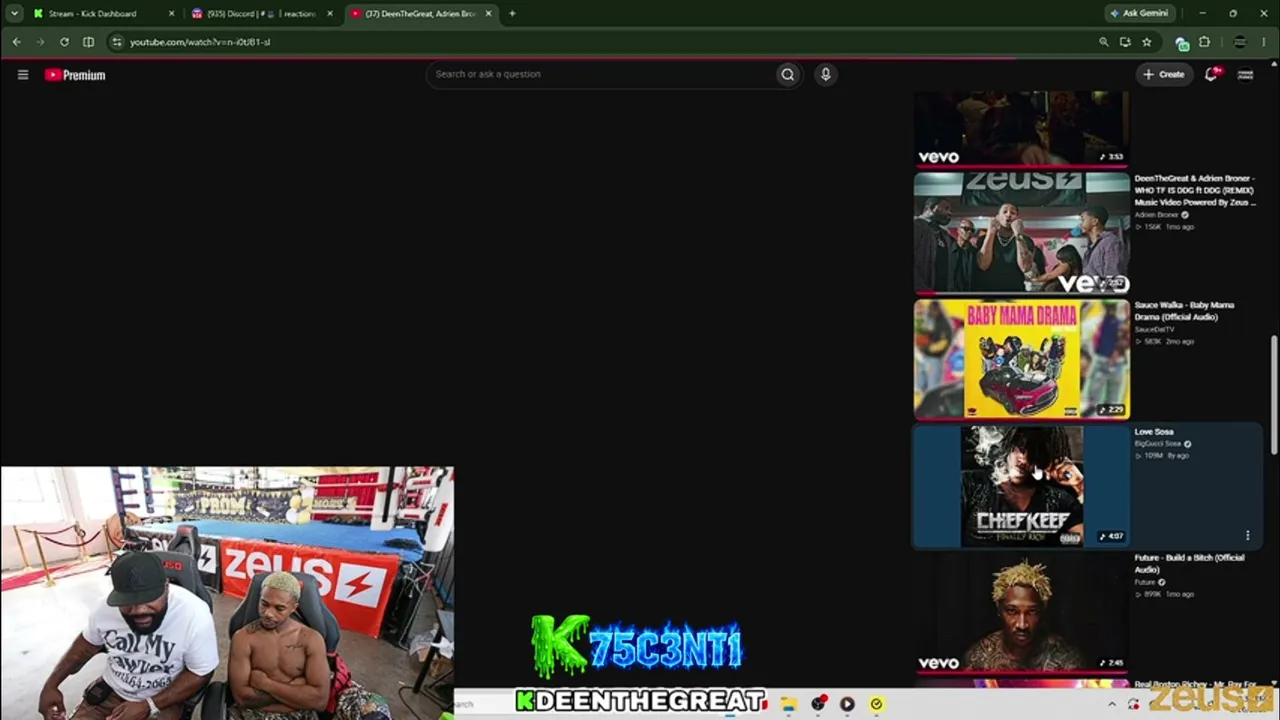Open File Explorer from the taskbar

(x=788, y=704)
